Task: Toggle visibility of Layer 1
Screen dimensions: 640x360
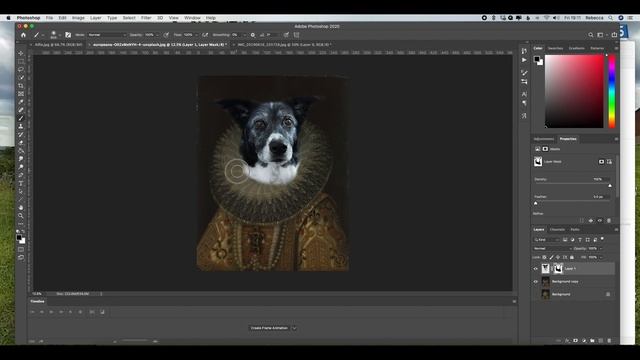Action: click(536, 269)
